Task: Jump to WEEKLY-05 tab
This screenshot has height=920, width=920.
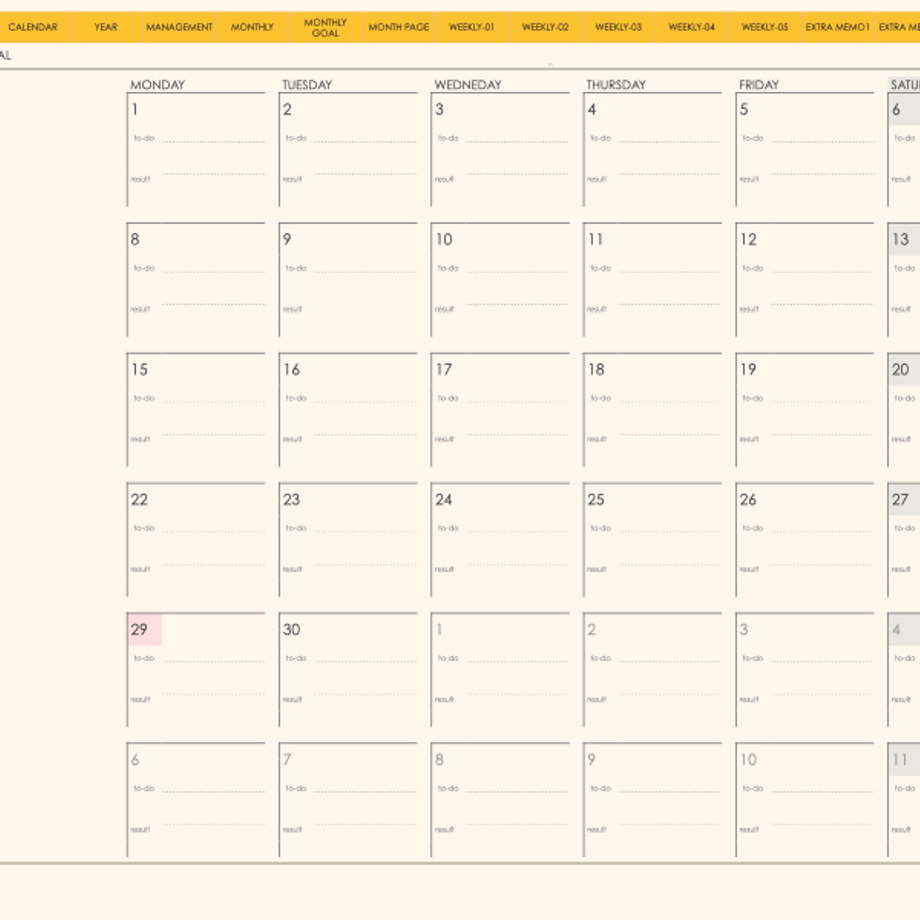Action: pyautogui.click(x=765, y=27)
